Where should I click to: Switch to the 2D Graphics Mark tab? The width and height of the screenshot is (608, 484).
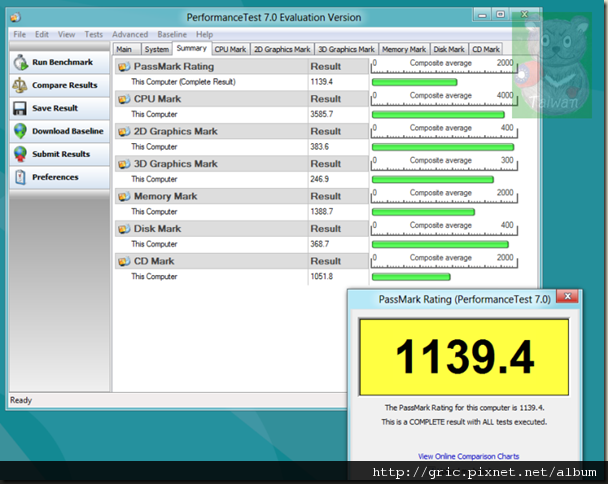[282, 49]
